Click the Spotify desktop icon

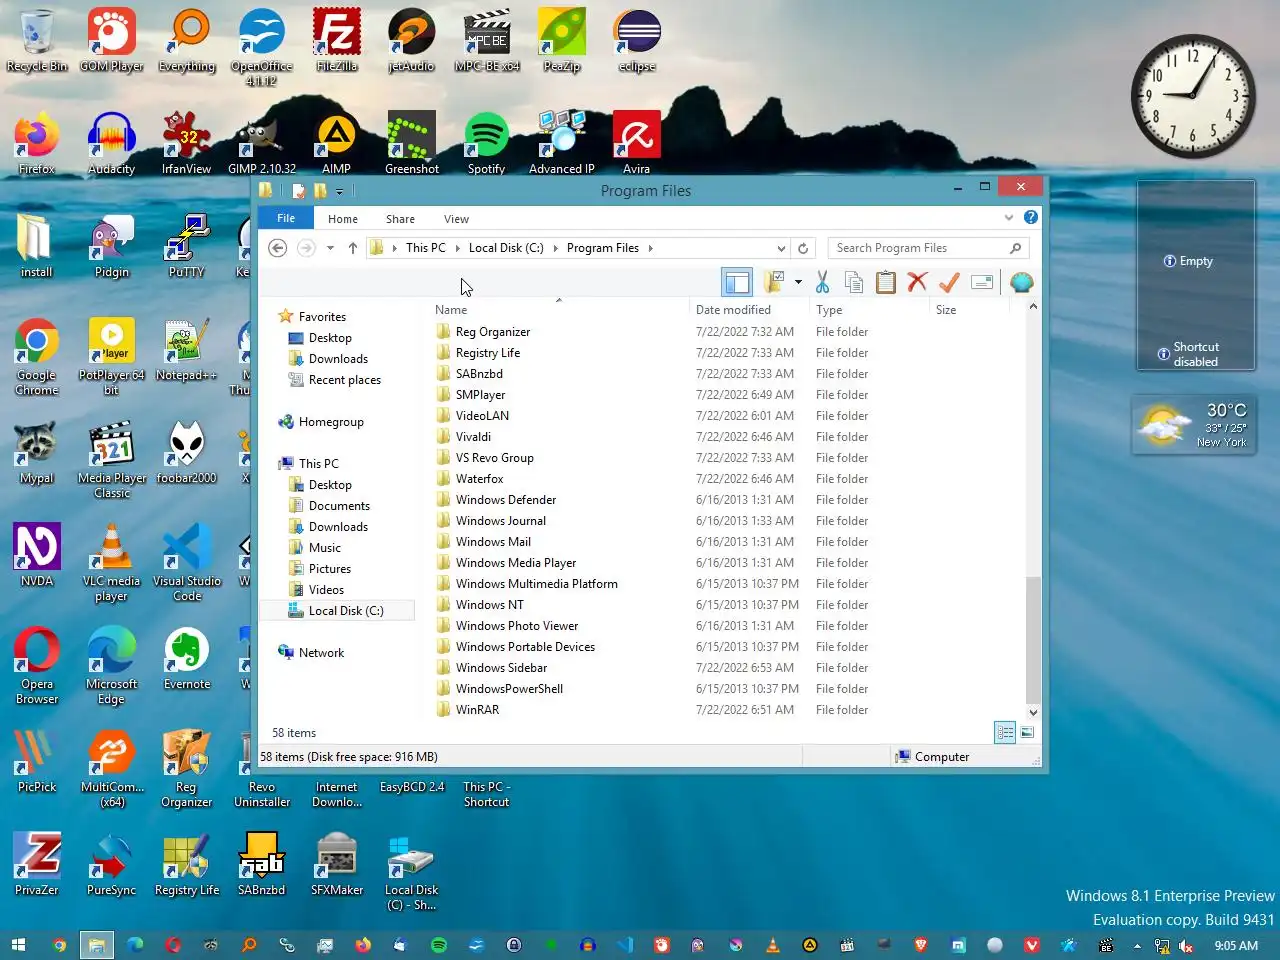point(486,143)
